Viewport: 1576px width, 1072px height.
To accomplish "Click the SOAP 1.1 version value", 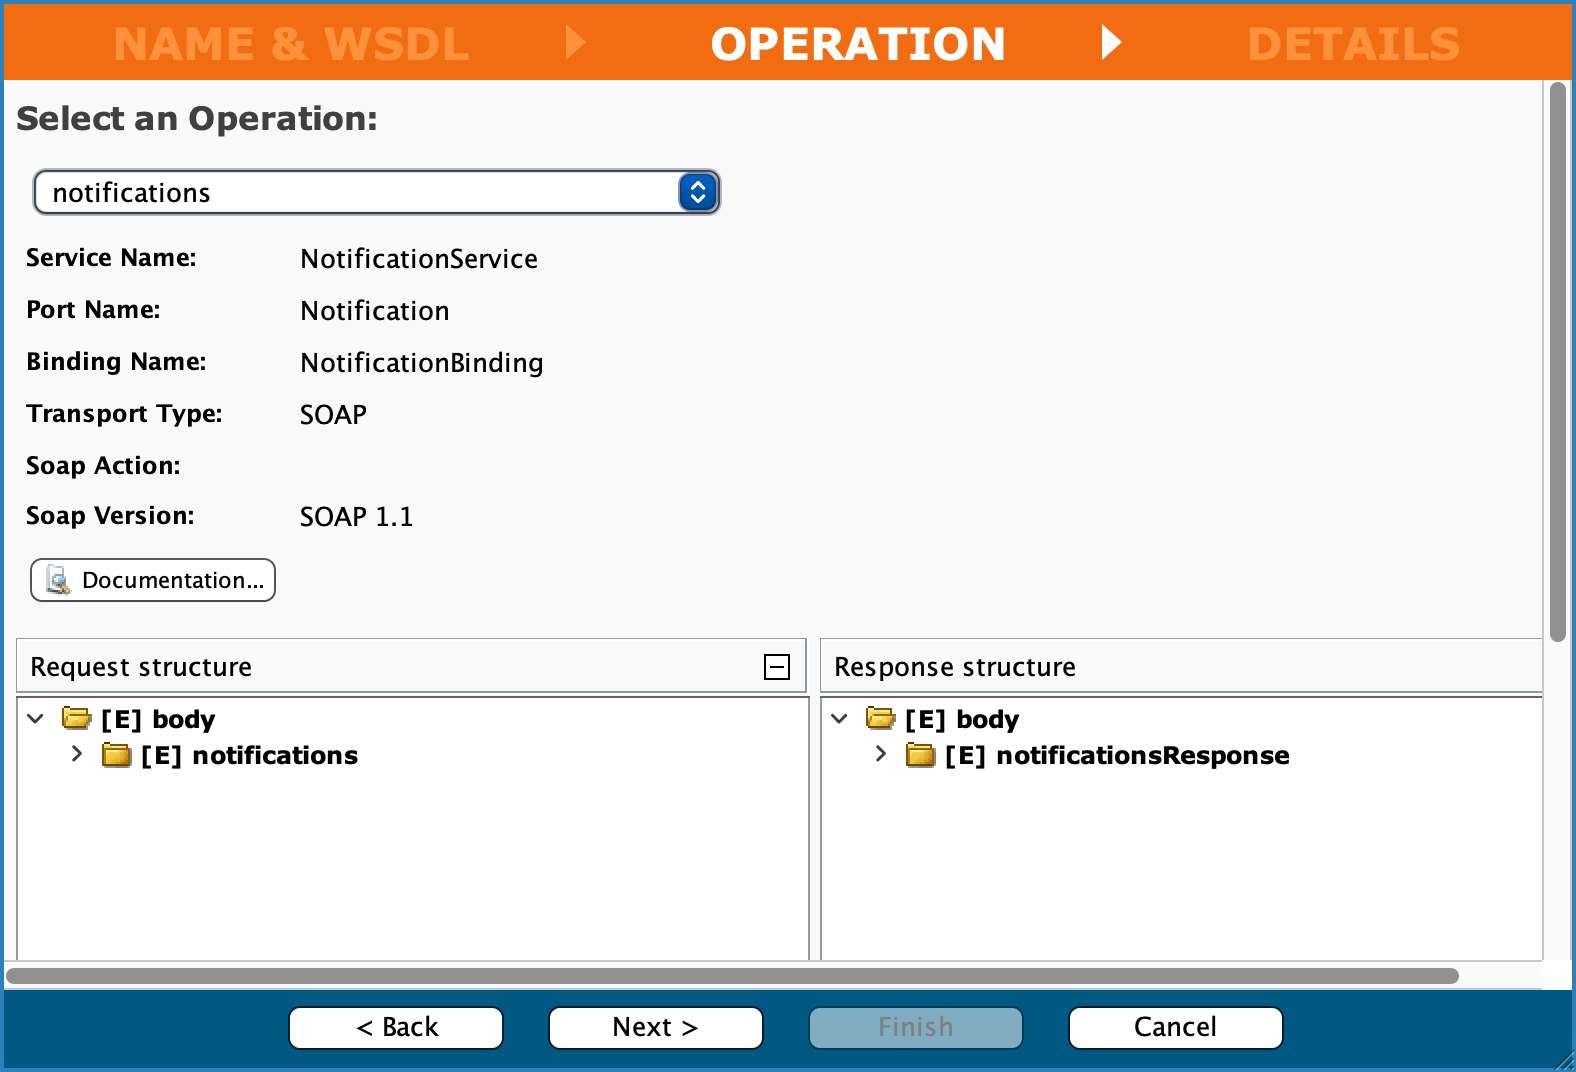I will point(357,517).
